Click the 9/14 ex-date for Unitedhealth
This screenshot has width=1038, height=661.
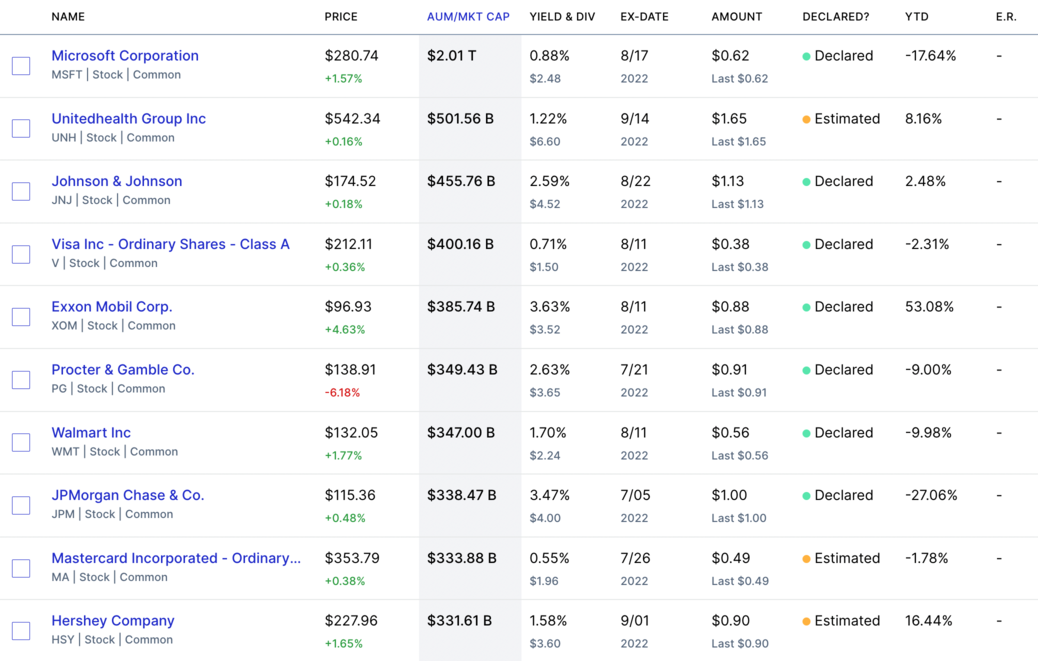(635, 118)
